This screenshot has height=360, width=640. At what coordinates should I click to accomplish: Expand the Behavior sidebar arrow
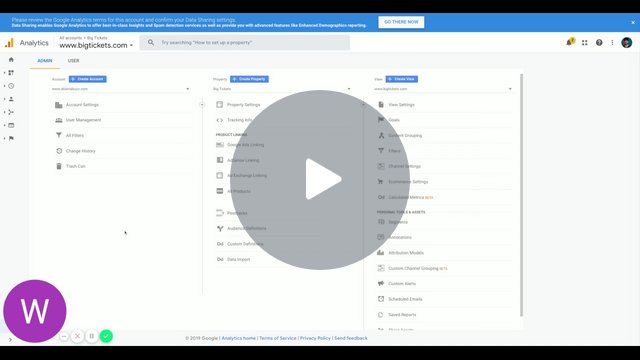(4, 125)
